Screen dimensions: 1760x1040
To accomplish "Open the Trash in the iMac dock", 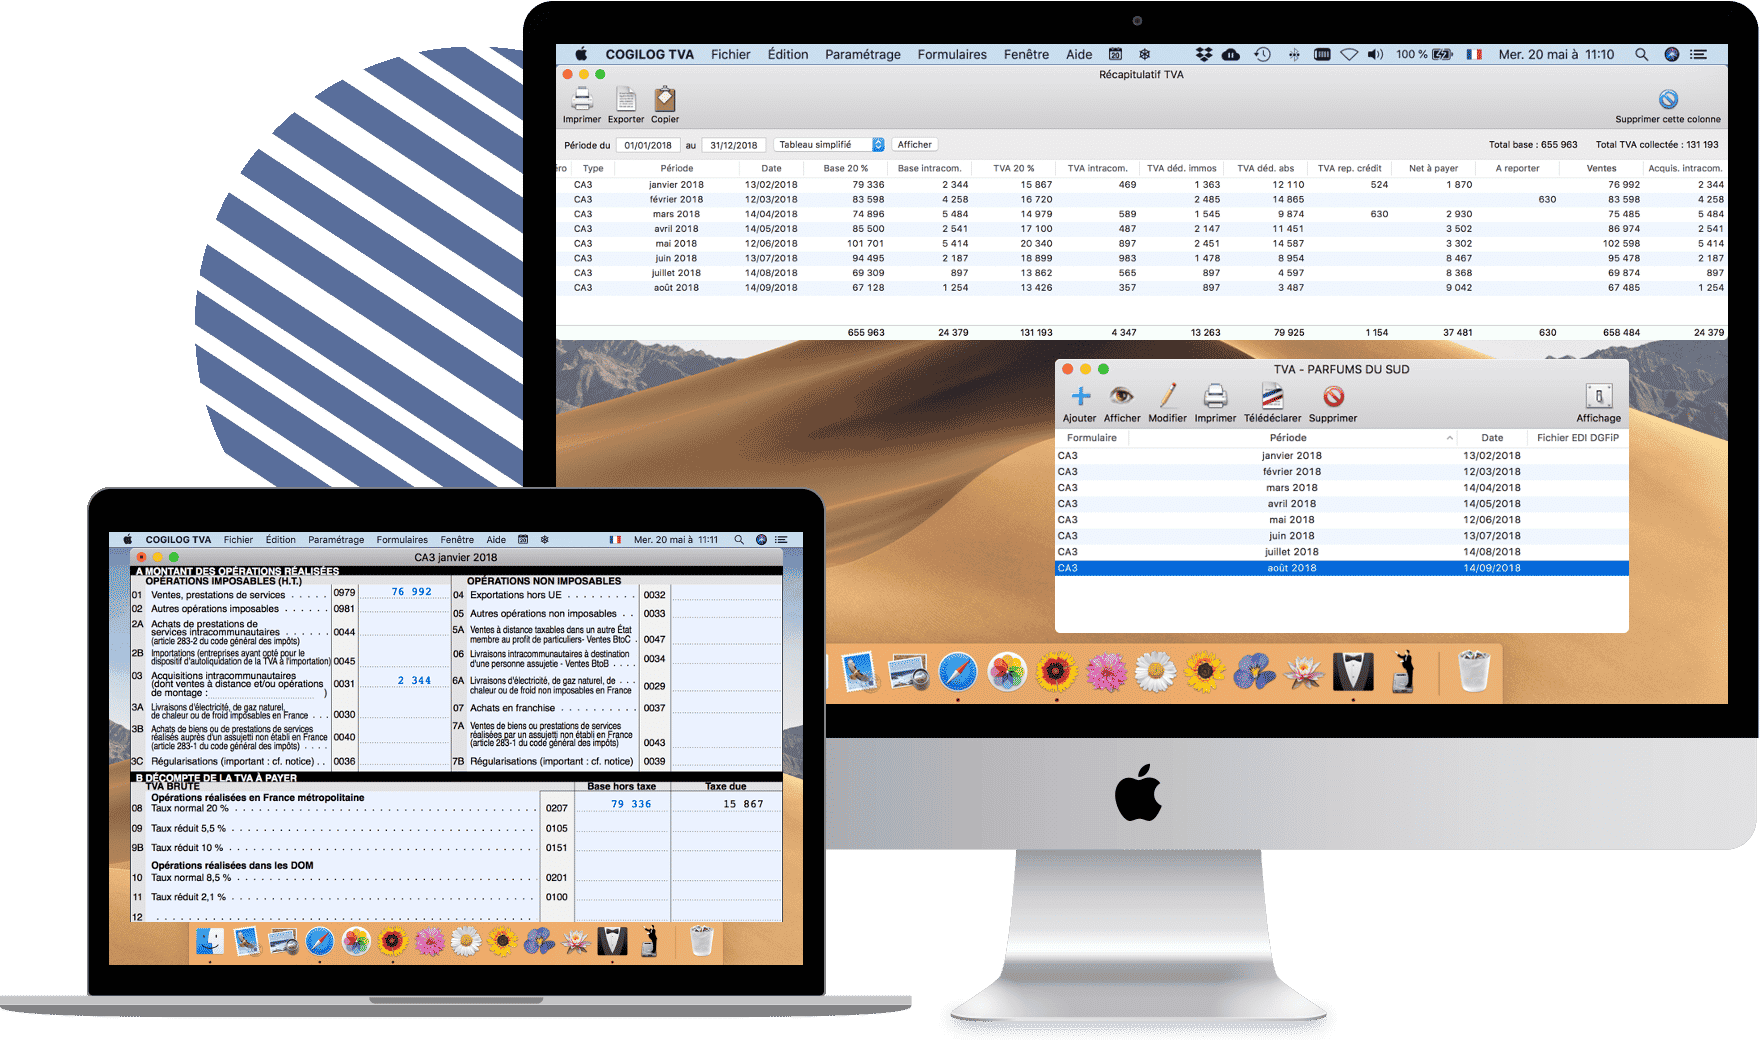I will tap(1473, 671).
